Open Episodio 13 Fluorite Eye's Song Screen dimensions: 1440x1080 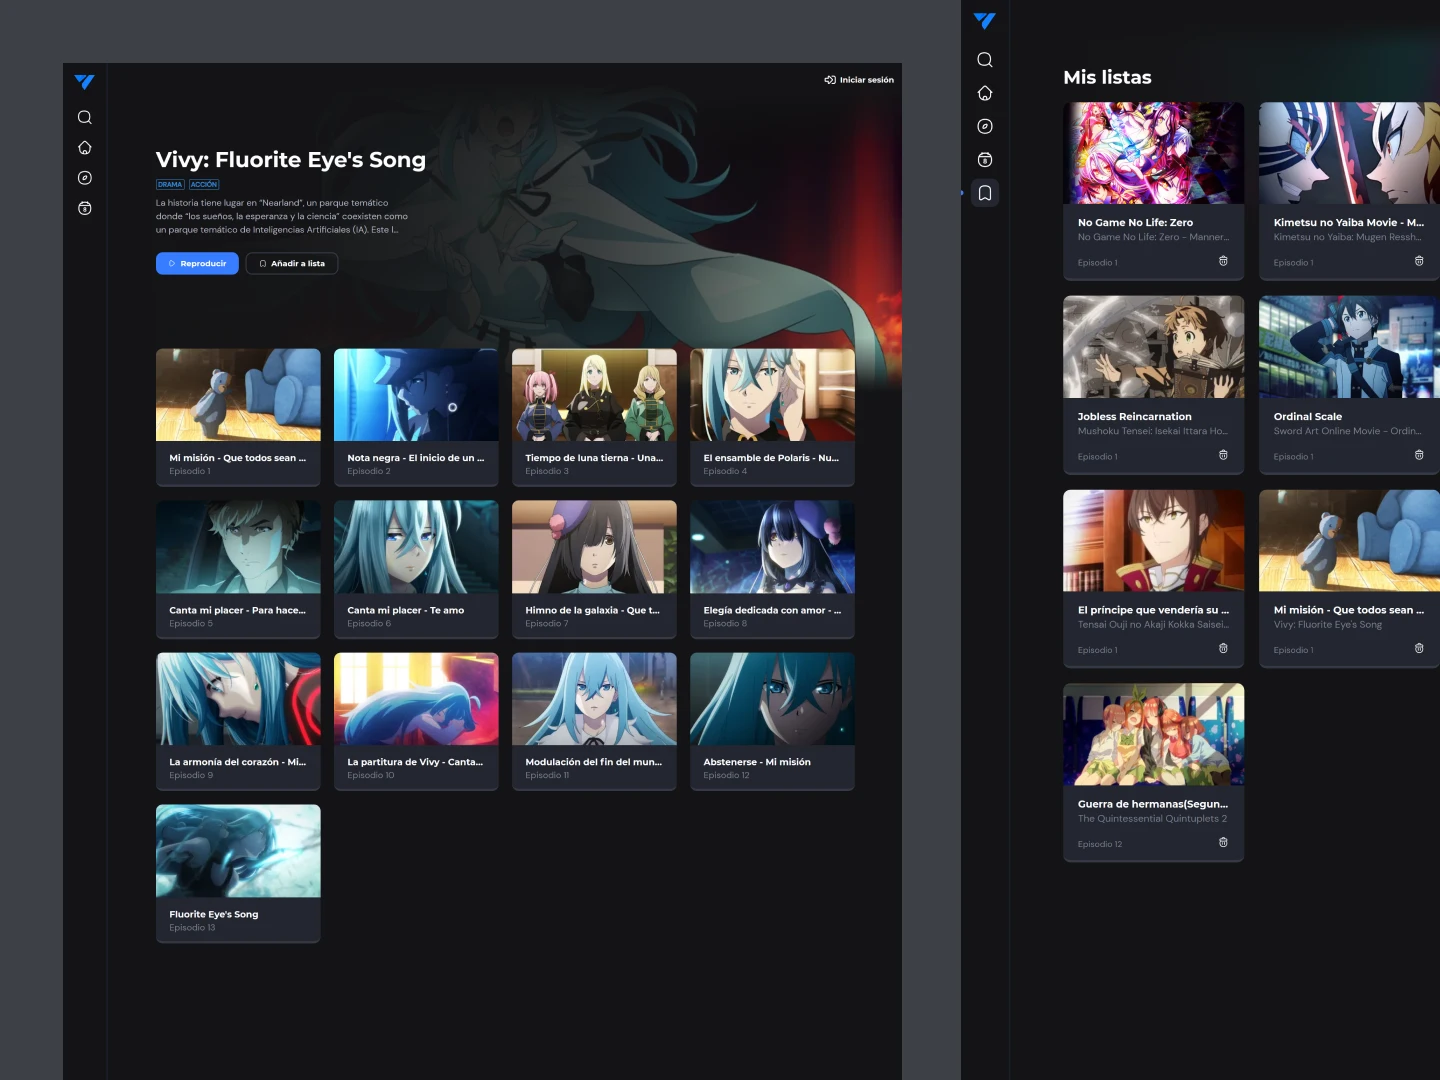coord(238,851)
